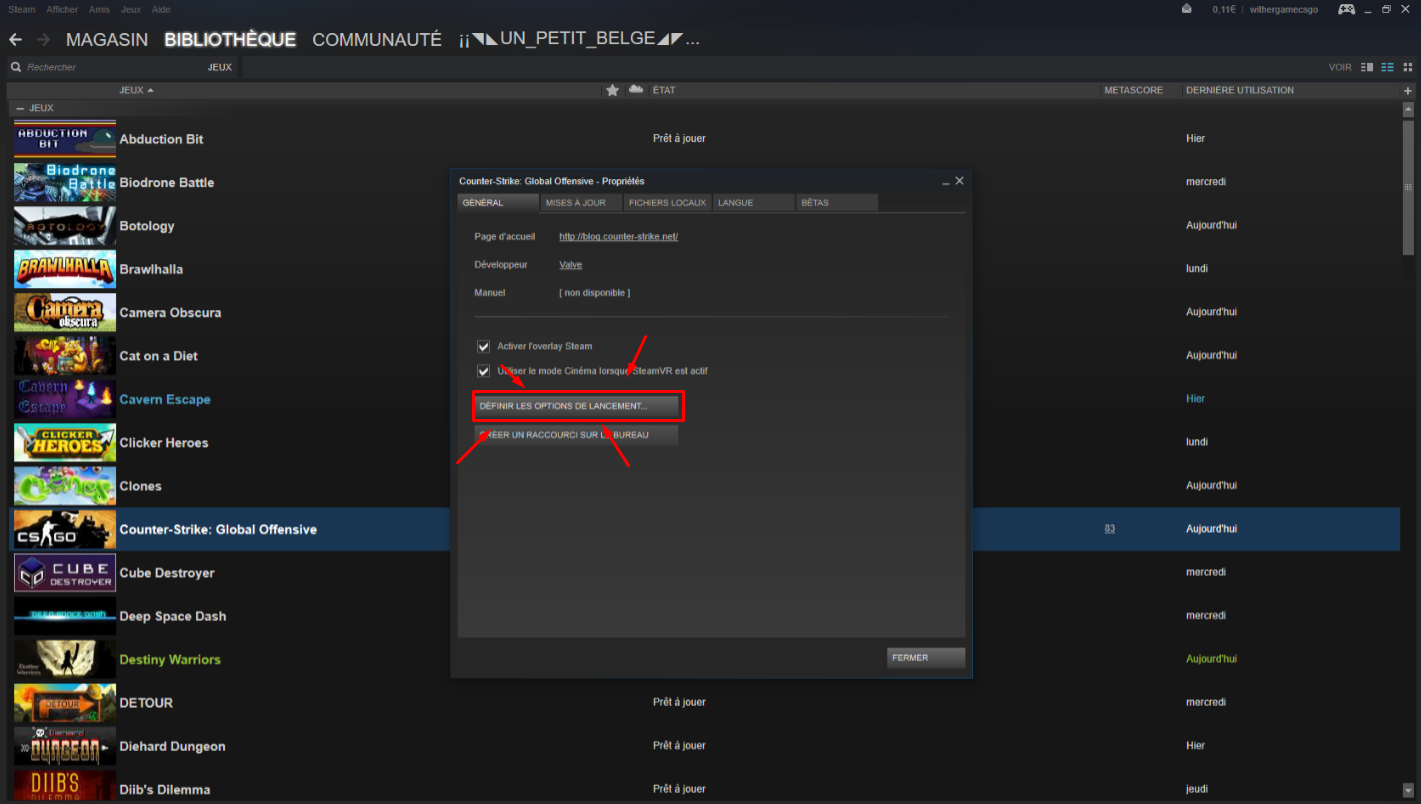Switch to the FICHIERS LOCAUX tab

click(x=667, y=203)
